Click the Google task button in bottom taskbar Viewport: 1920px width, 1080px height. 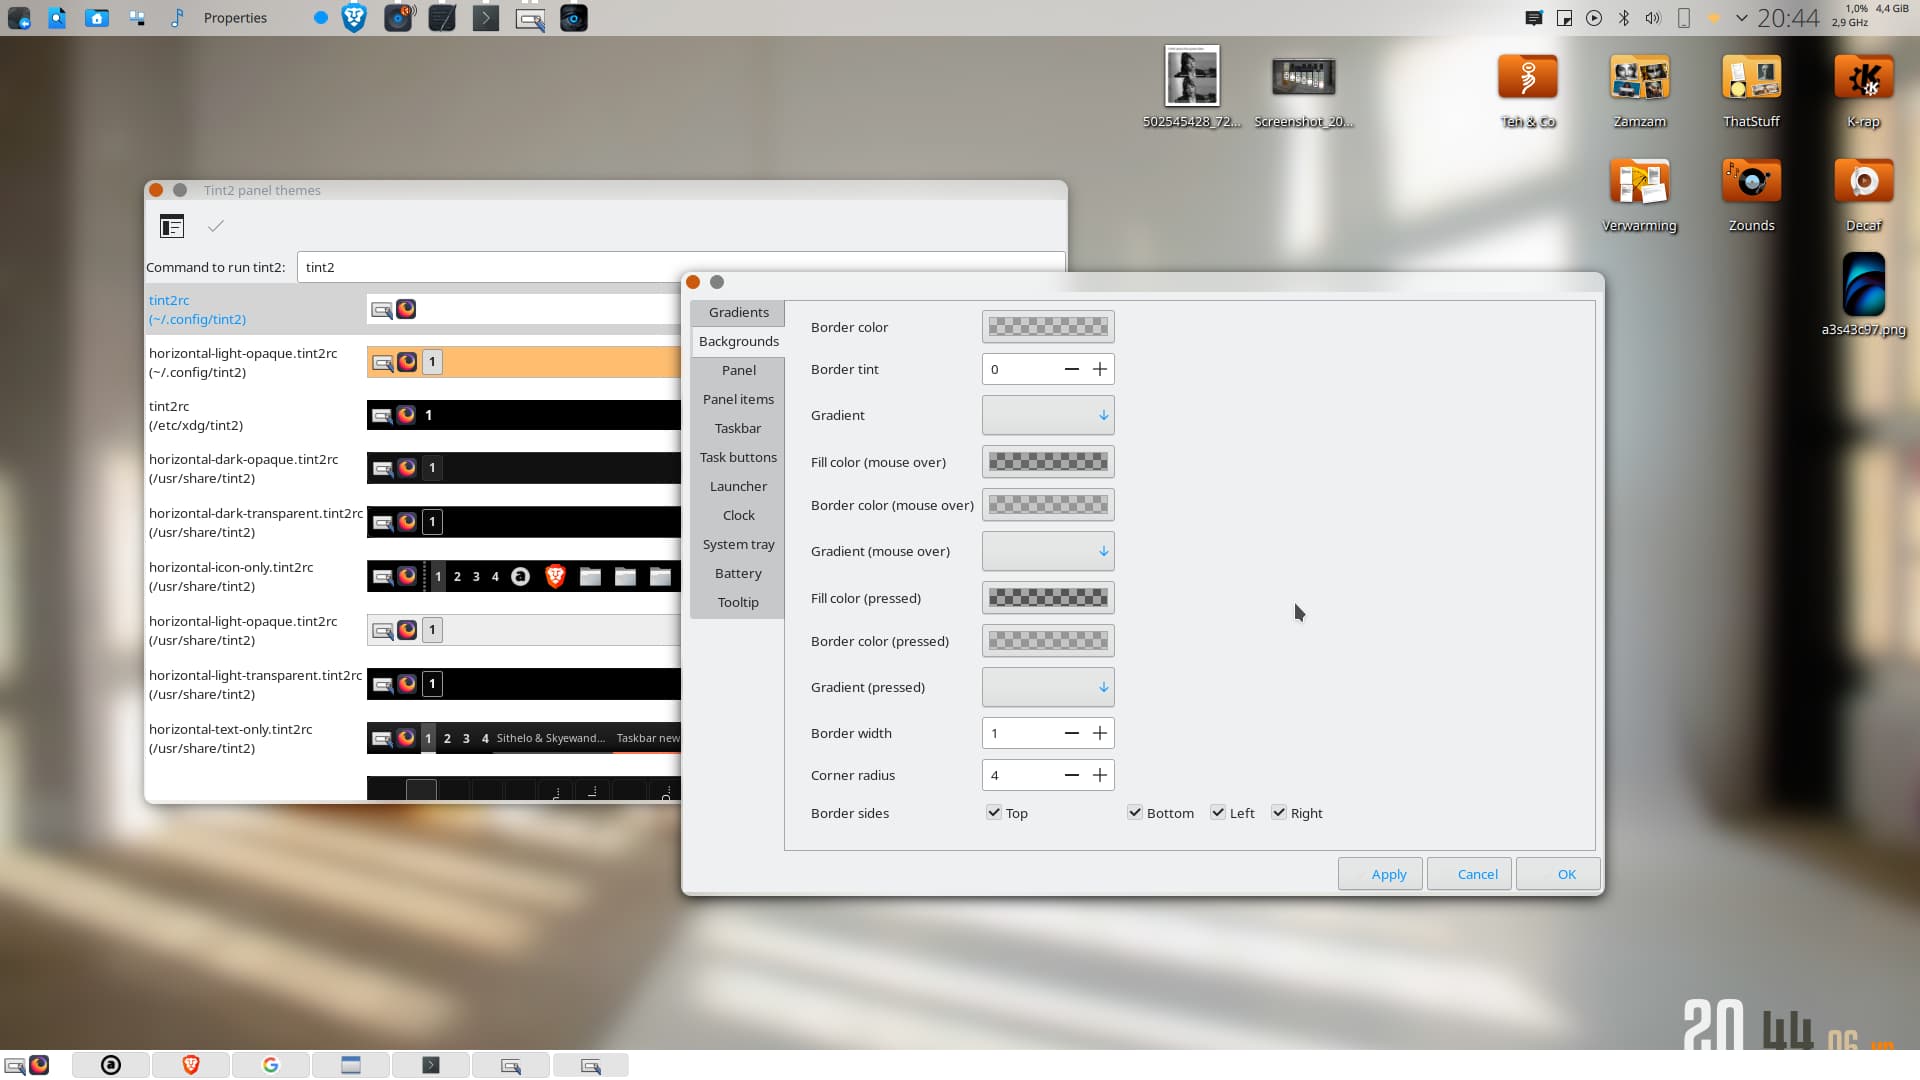coord(271,1065)
